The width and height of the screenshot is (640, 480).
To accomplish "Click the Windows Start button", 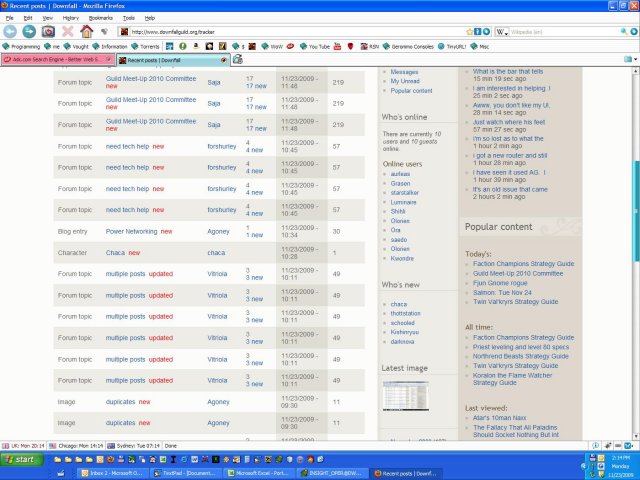I will coord(22,460).
